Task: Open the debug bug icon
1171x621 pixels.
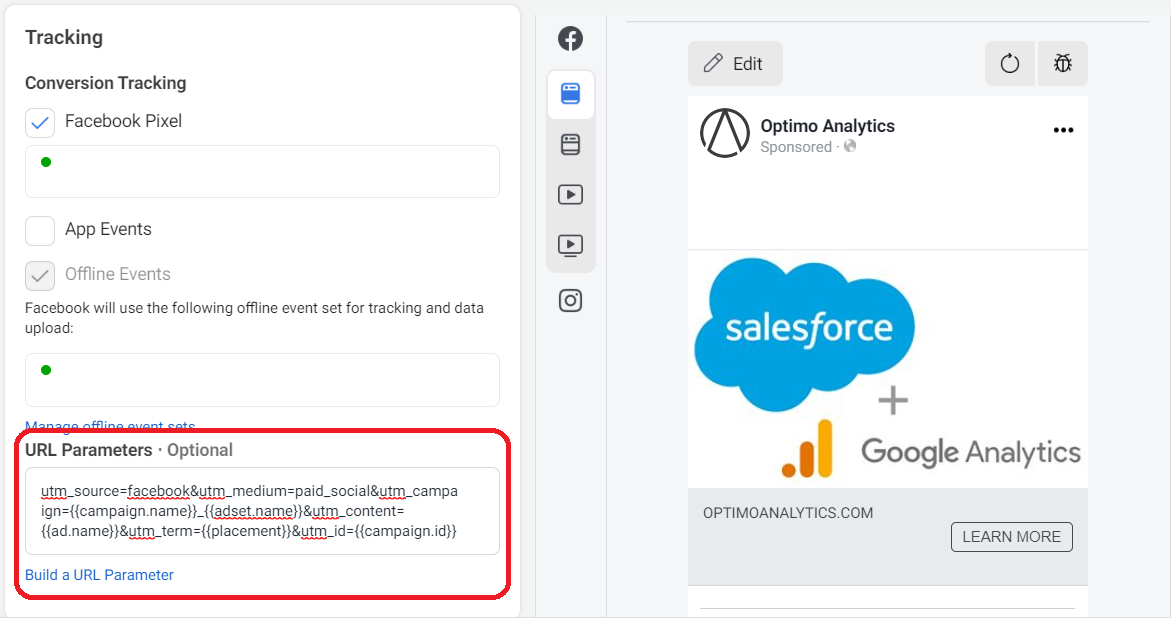Action: pos(1062,63)
